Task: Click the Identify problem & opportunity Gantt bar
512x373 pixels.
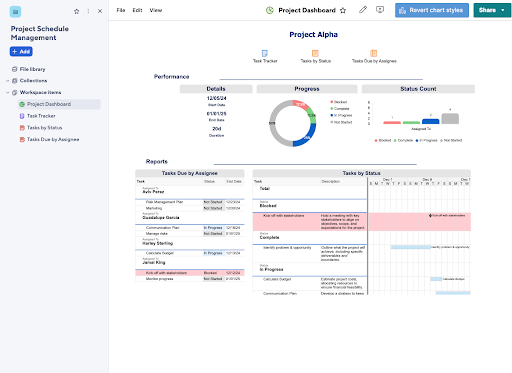Action: [x=411, y=247]
